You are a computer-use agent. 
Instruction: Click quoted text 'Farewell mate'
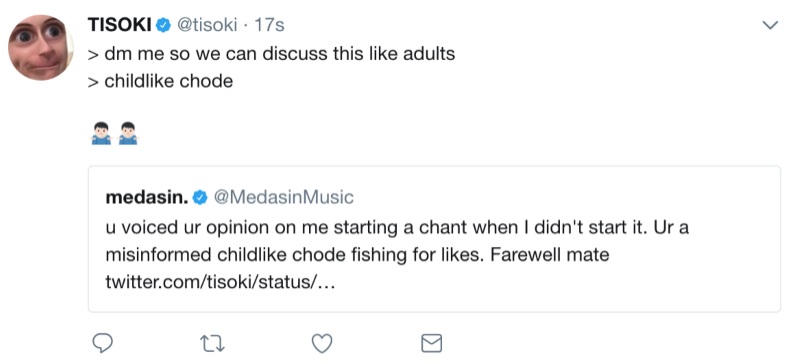click(549, 255)
